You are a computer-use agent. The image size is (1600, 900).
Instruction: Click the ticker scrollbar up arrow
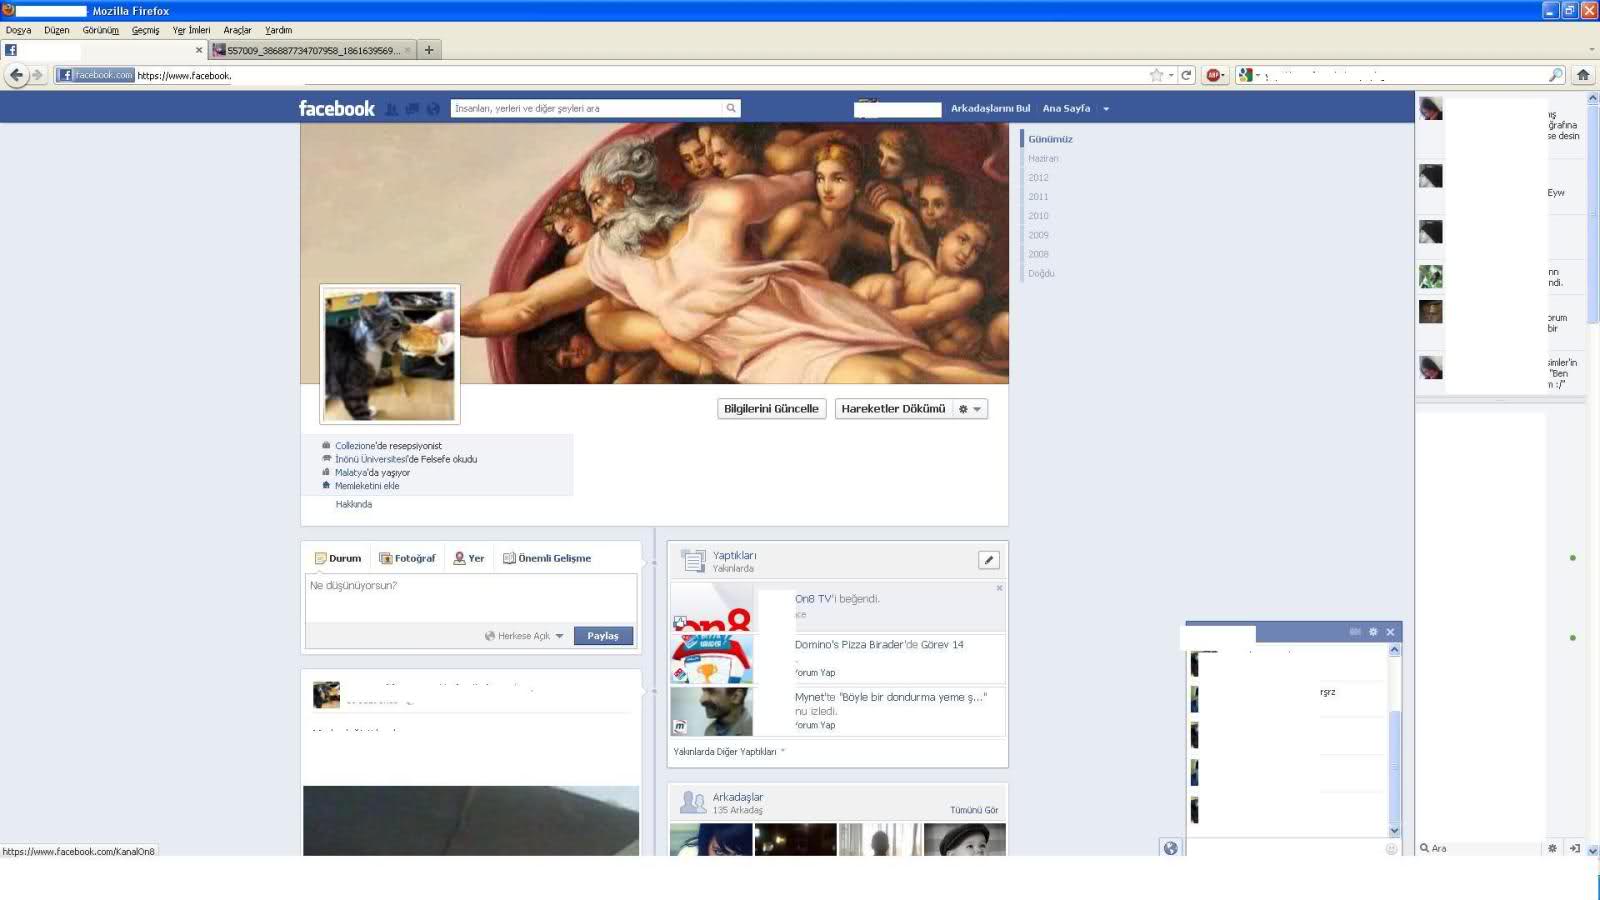1593,99
